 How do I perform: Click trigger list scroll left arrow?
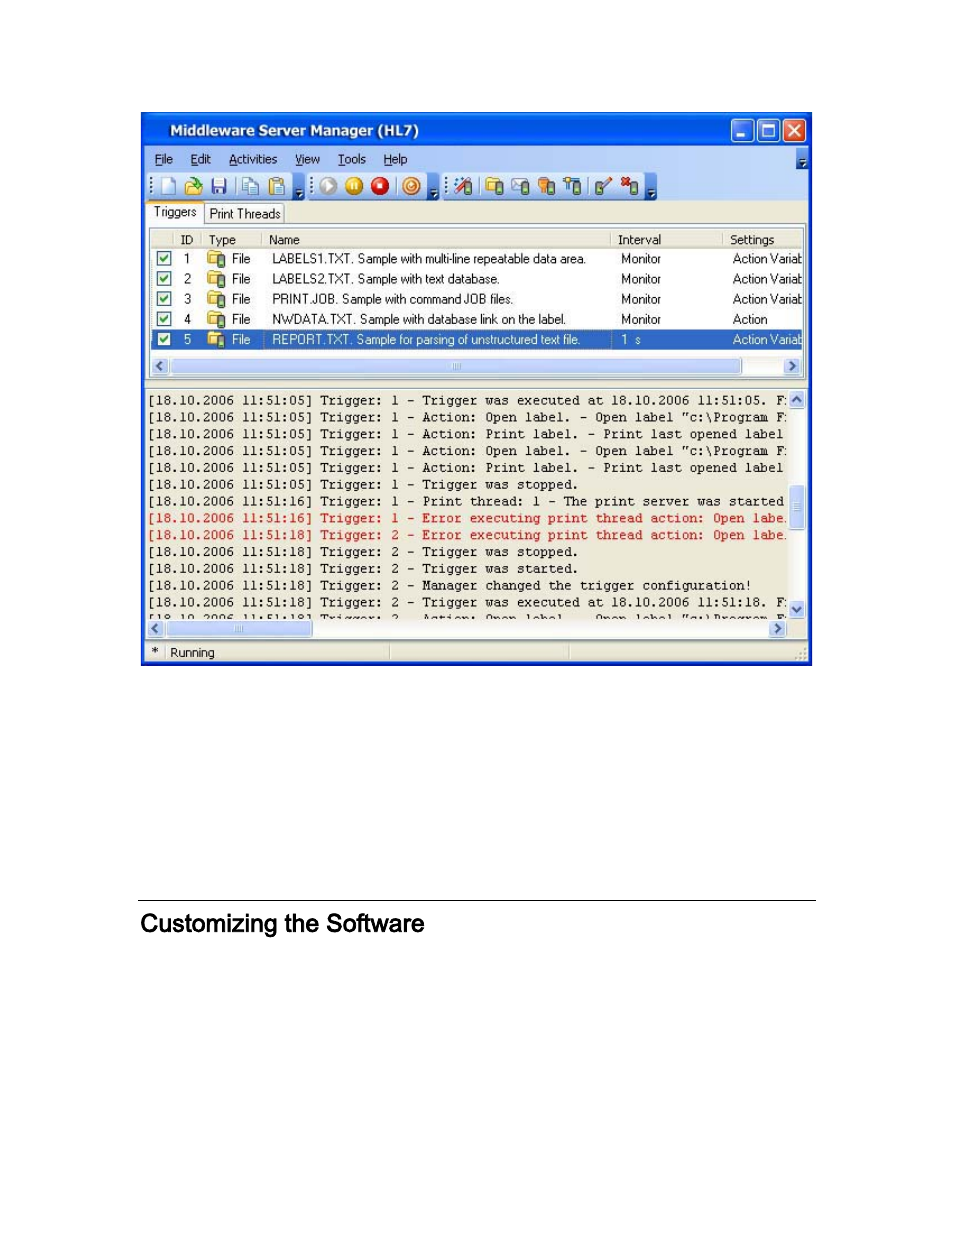[159, 366]
